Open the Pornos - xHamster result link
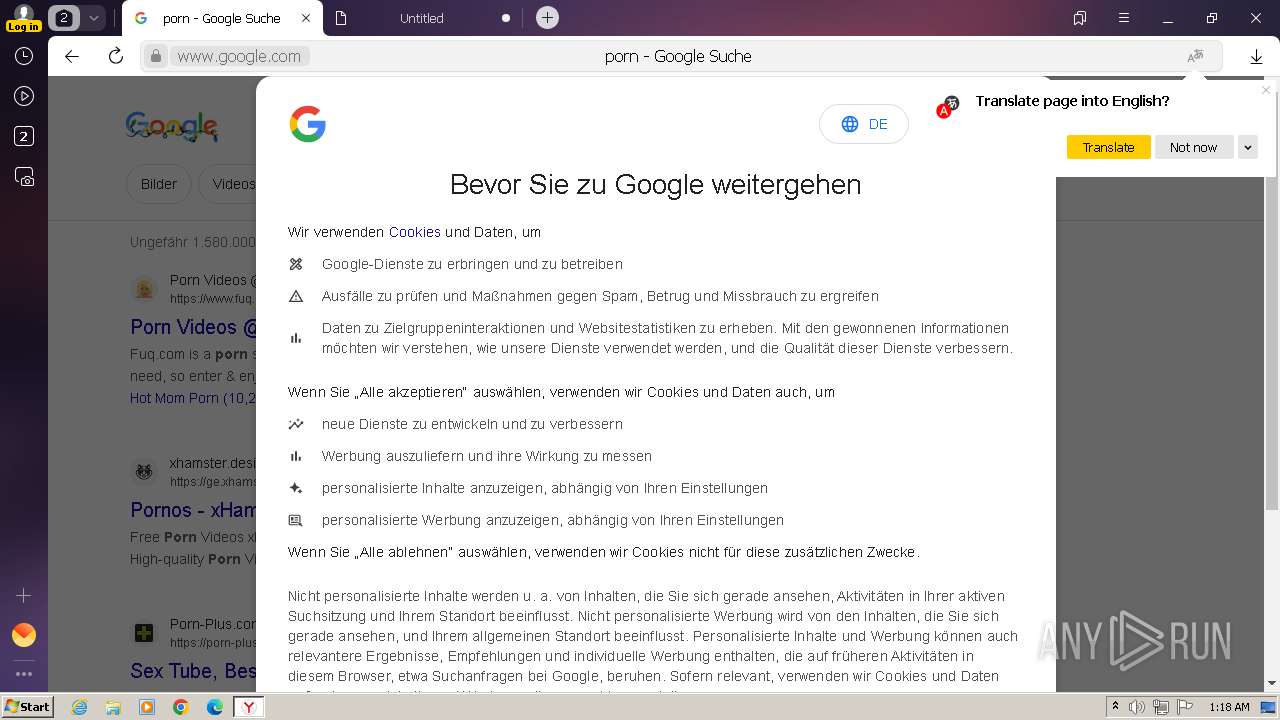 (x=193, y=510)
